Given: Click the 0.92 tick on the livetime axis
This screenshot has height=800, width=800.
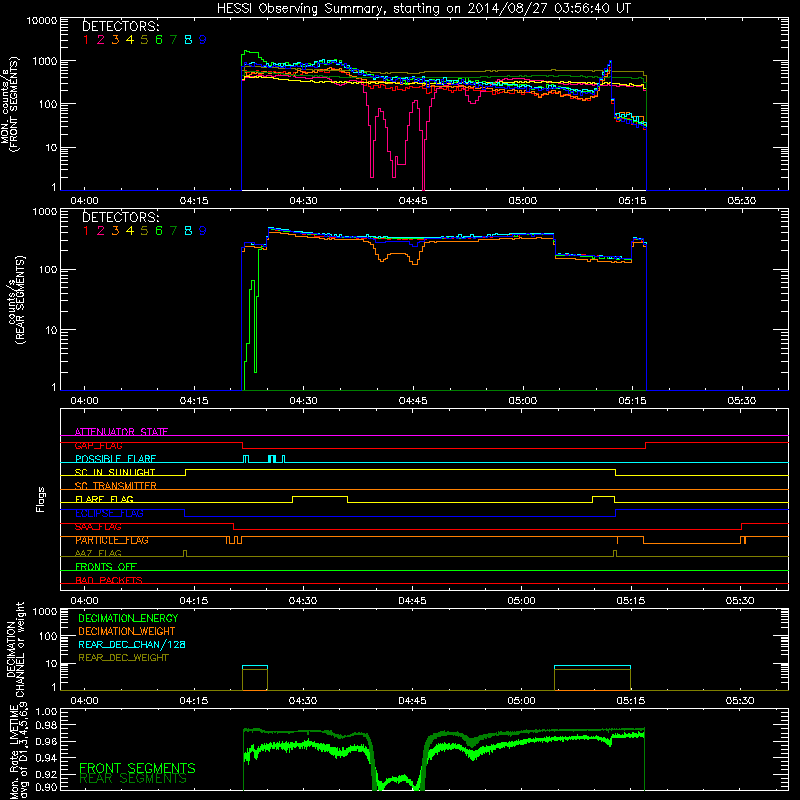Looking at the screenshot, I should point(46,774).
